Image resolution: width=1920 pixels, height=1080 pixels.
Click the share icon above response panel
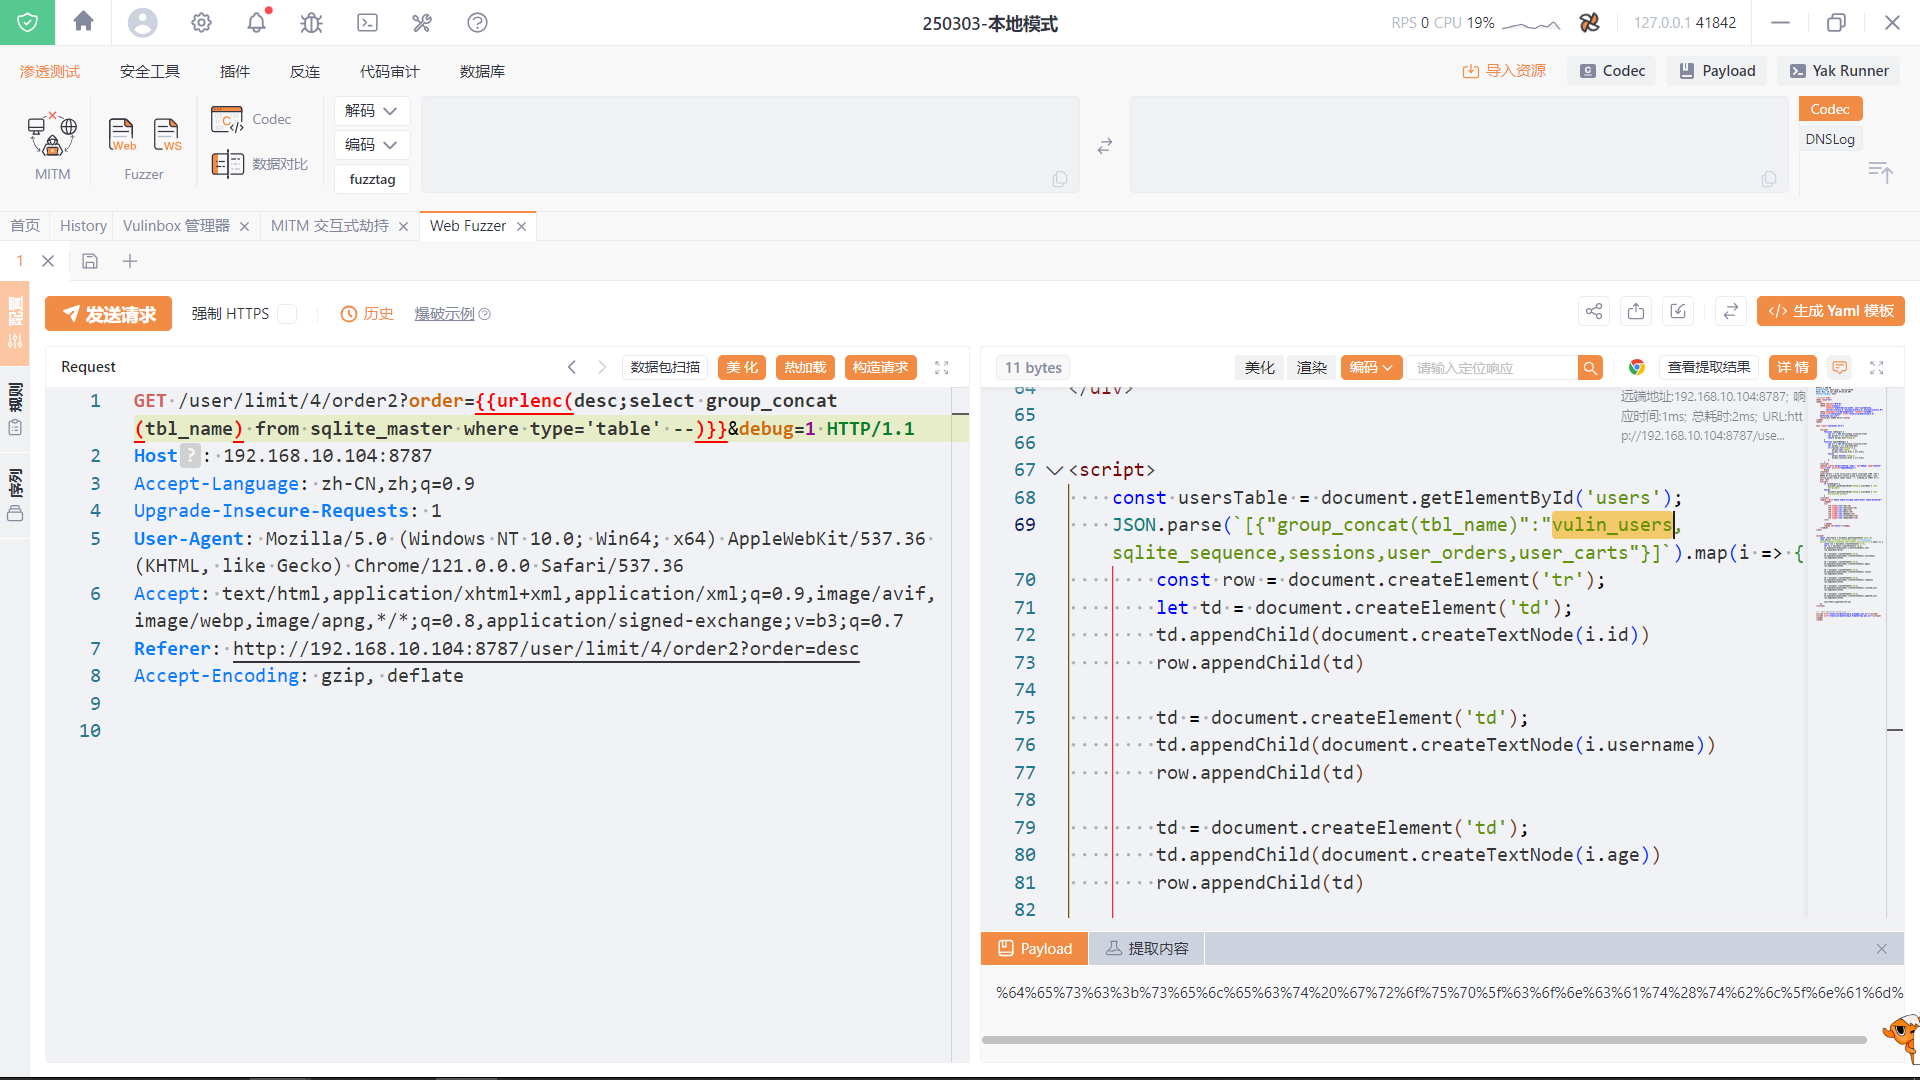click(x=1593, y=312)
